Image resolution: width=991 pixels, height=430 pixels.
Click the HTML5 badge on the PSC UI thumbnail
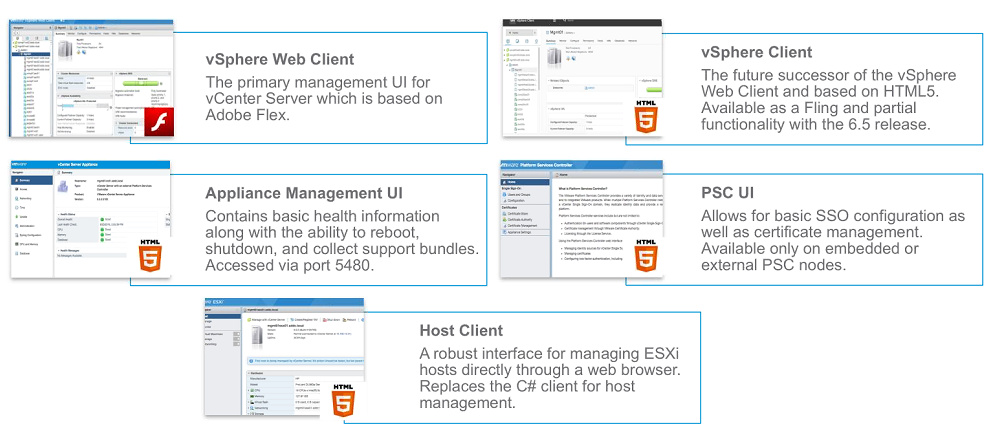646,255
